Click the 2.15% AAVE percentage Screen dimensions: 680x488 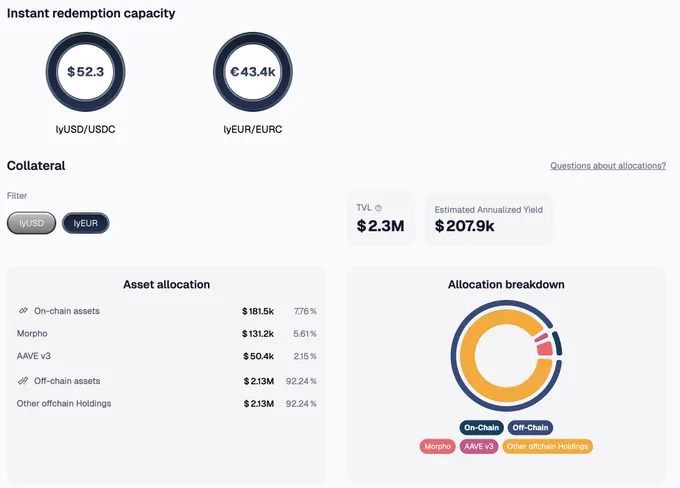pyautogui.click(x=305, y=356)
